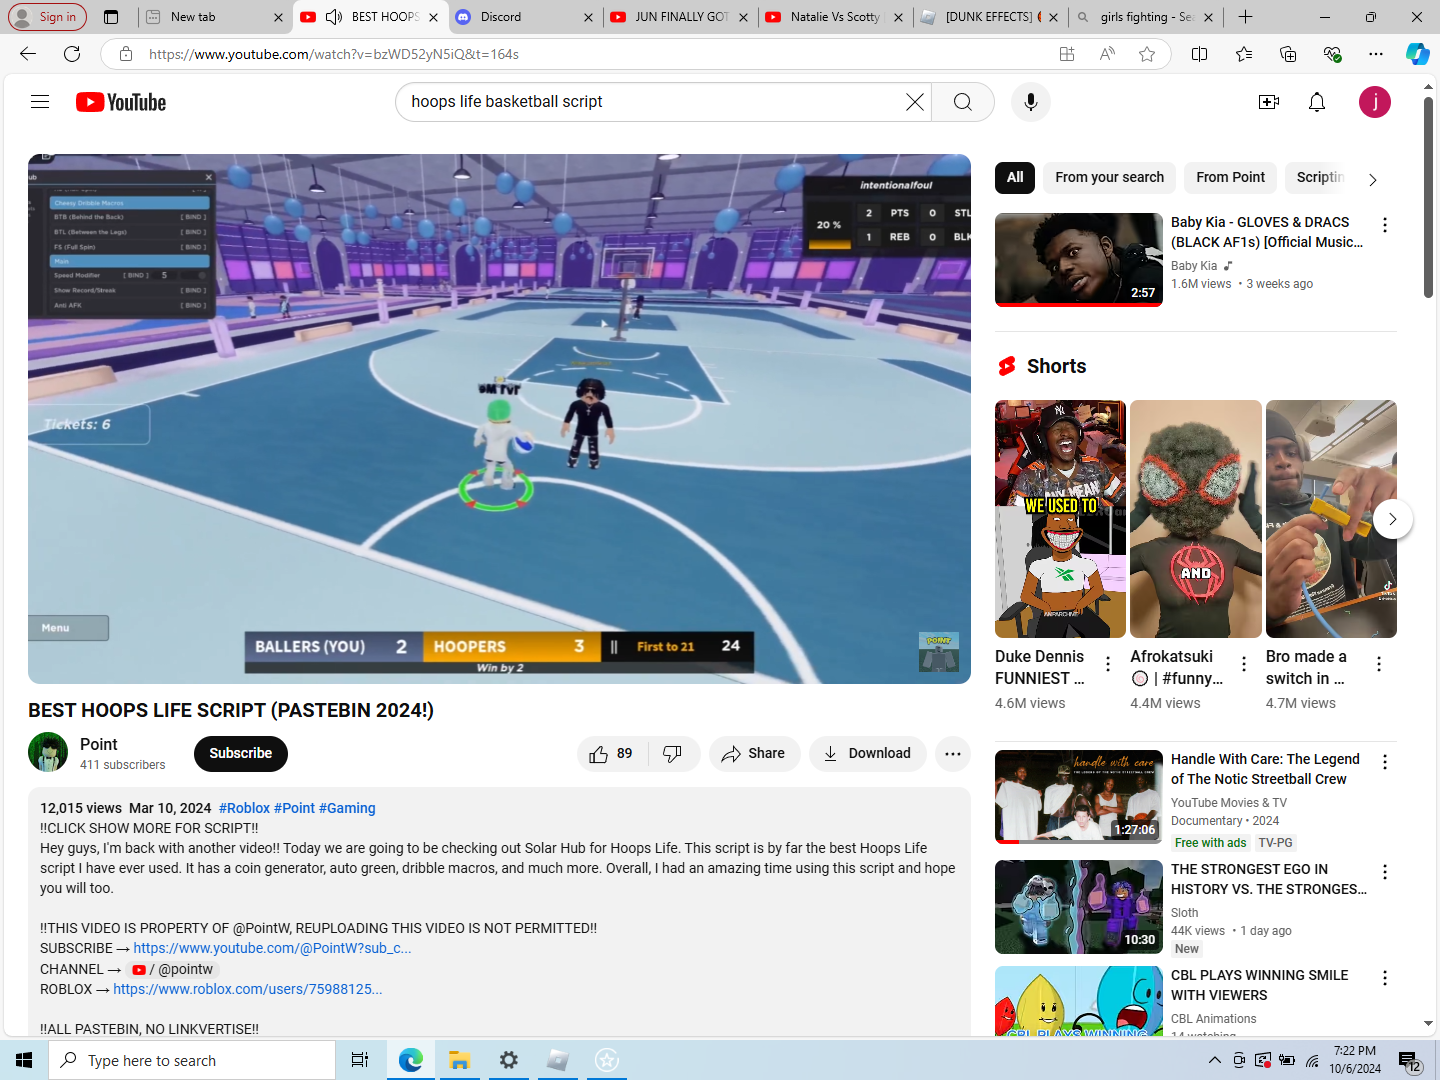
Task: Open File Explorer from the taskbar
Action: [x=459, y=1060]
